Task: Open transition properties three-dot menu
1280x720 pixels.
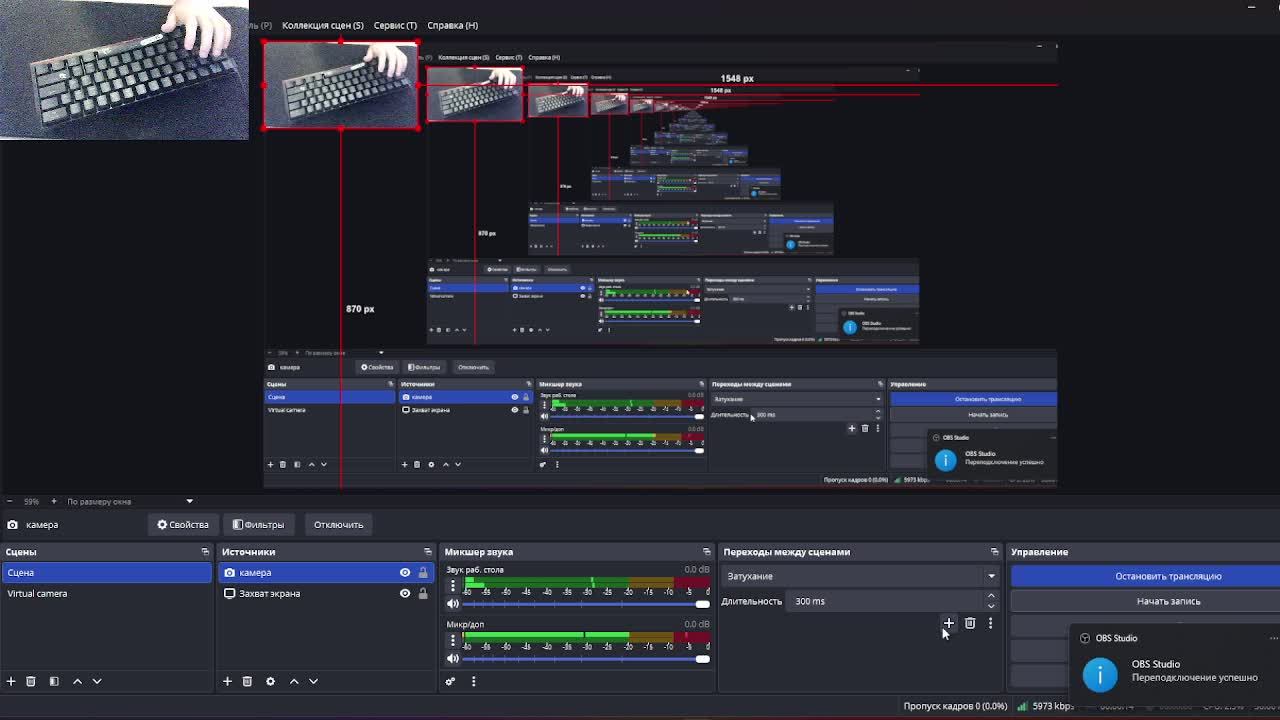Action: [x=990, y=623]
